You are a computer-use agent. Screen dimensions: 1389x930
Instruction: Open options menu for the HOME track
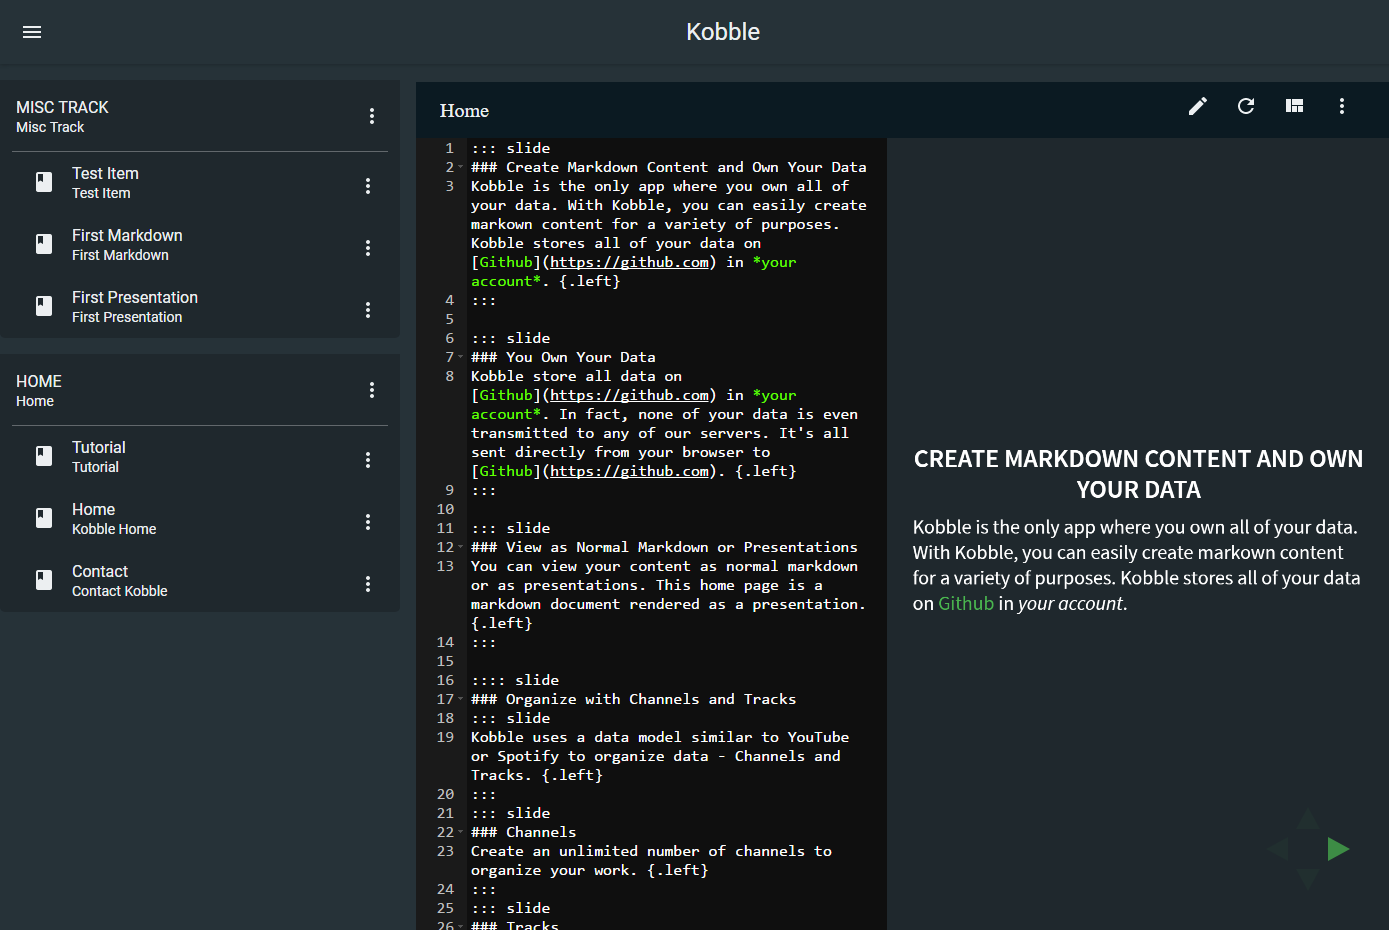pyautogui.click(x=372, y=390)
